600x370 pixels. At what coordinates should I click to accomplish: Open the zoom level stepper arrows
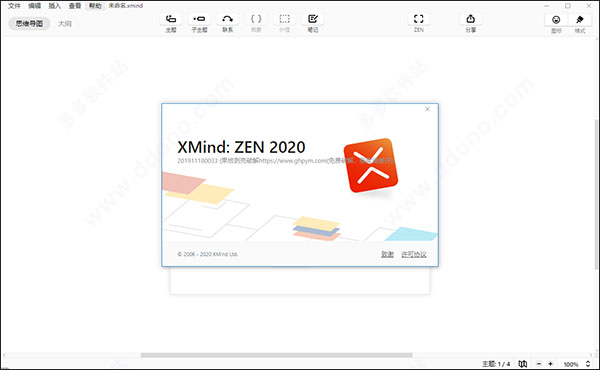[588, 364]
